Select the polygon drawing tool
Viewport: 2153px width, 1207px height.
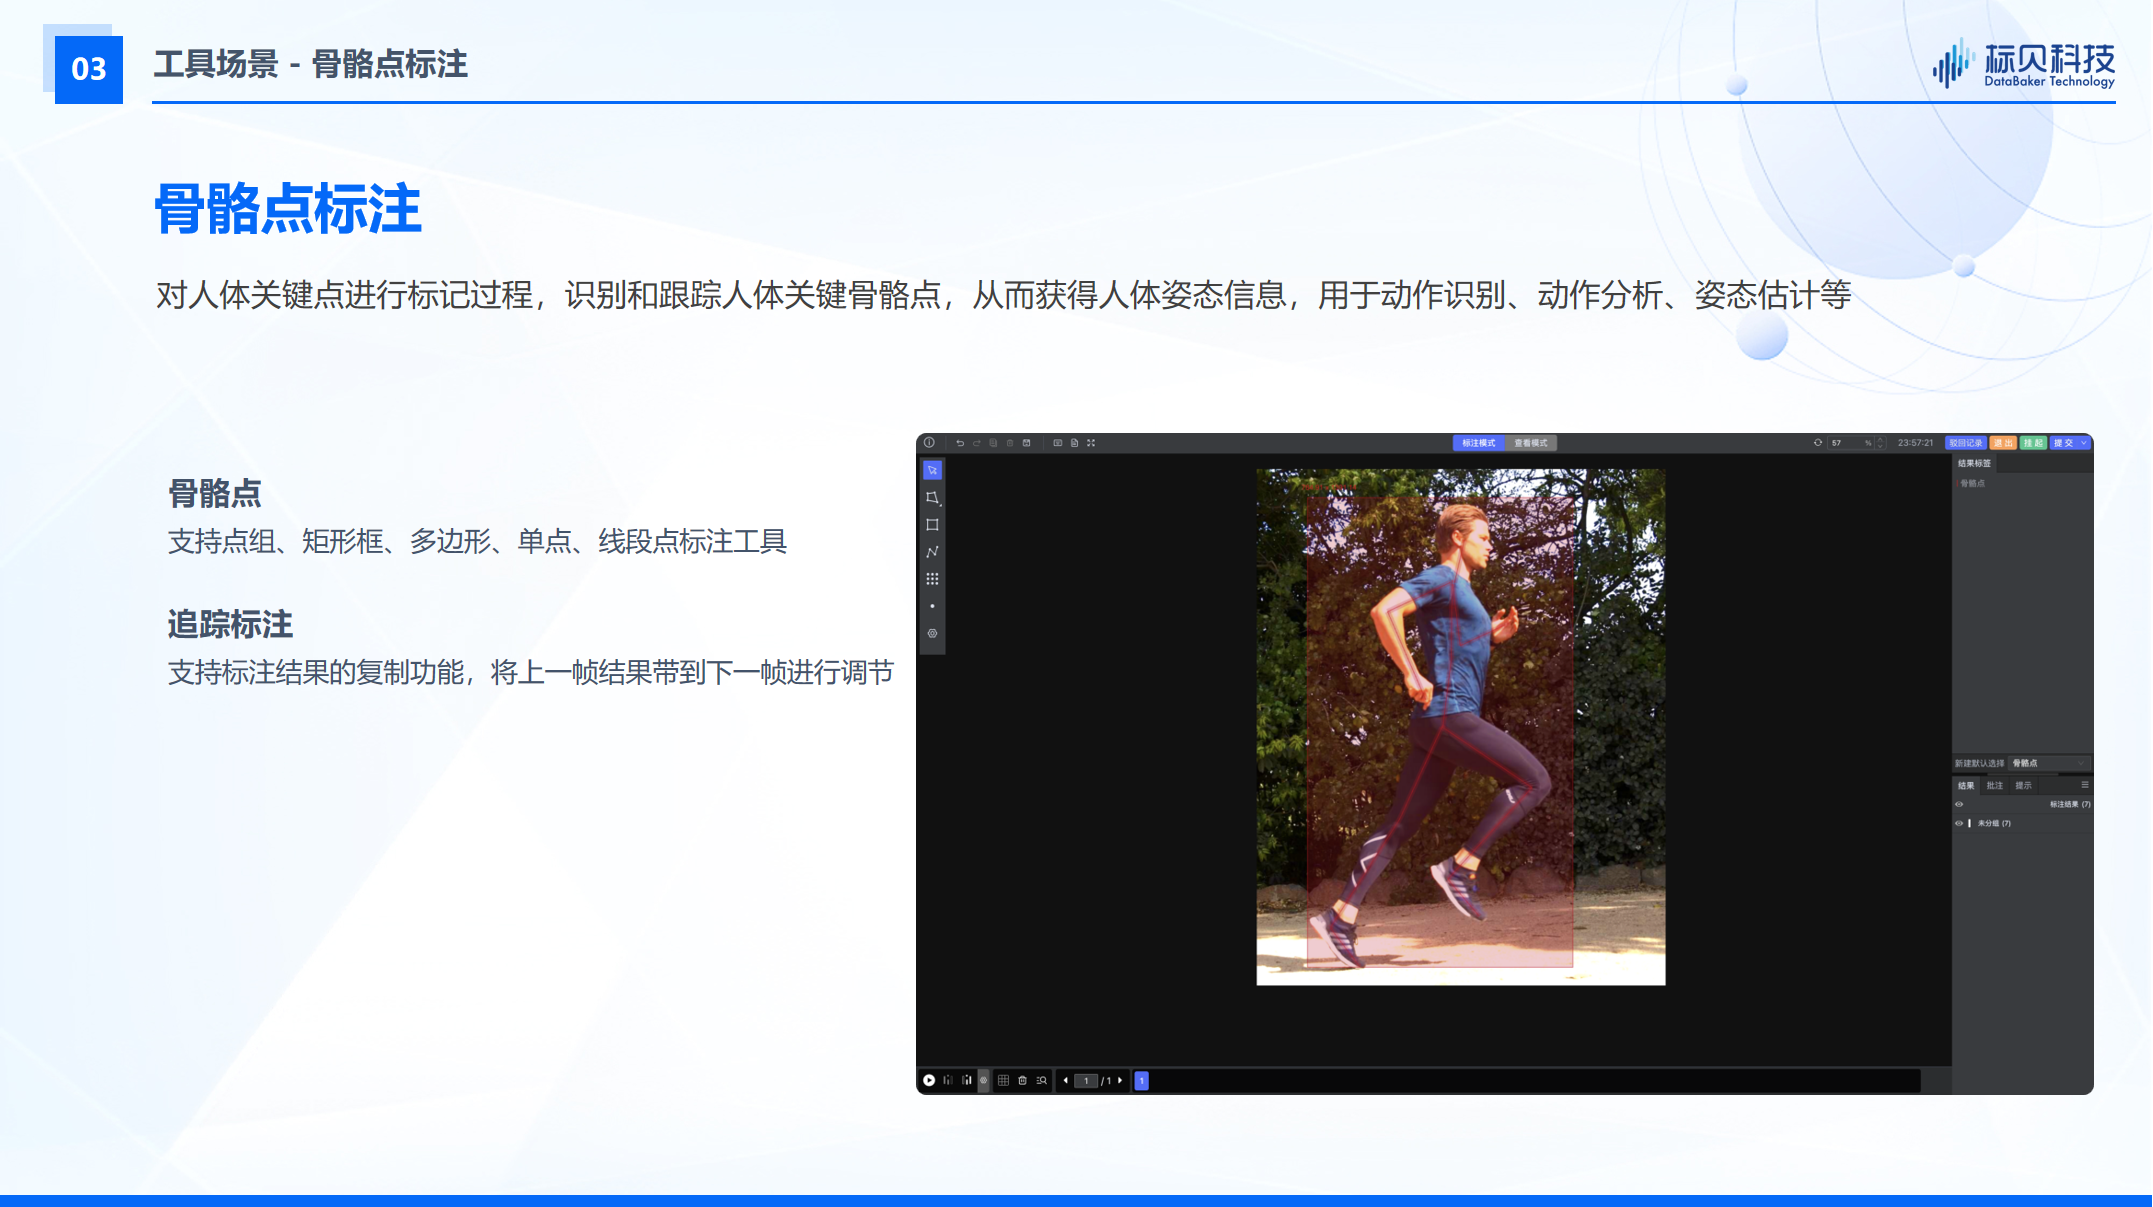tap(932, 497)
